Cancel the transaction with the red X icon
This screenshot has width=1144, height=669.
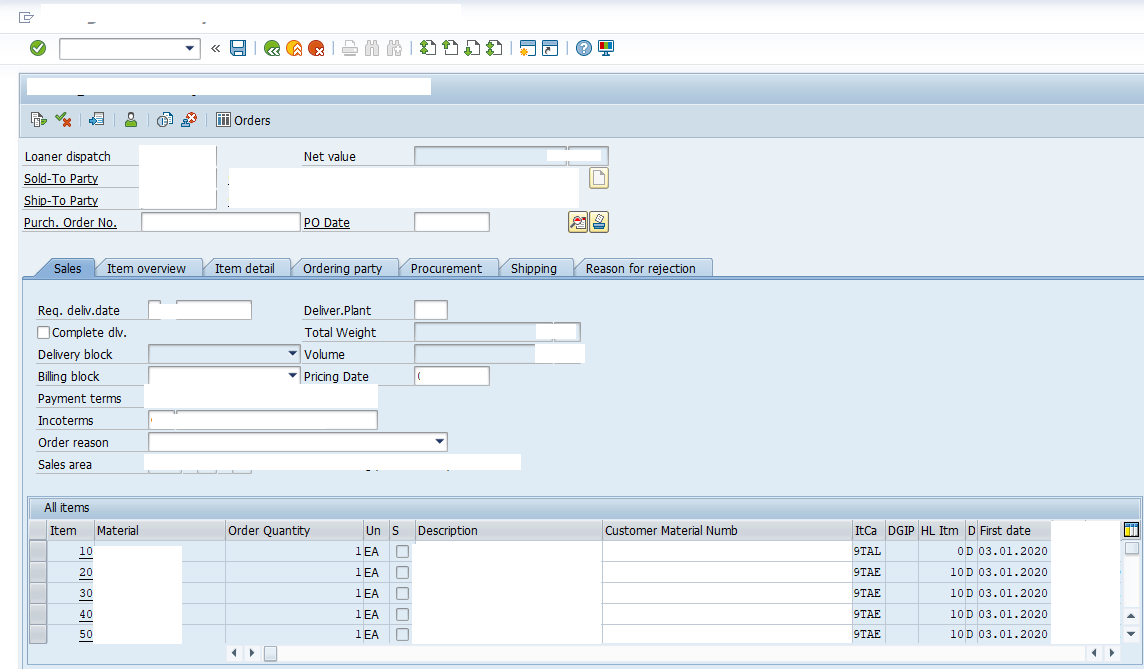(318, 47)
